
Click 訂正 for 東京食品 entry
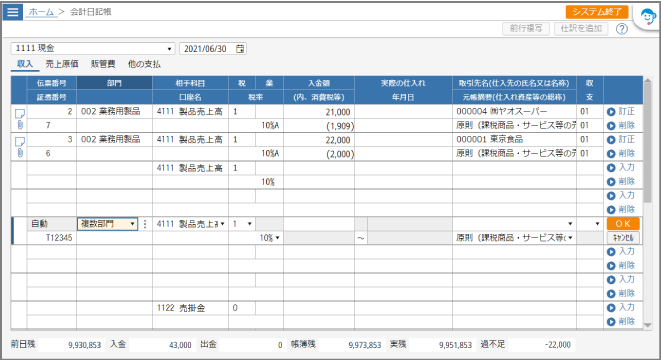pyautogui.click(x=621, y=139)
